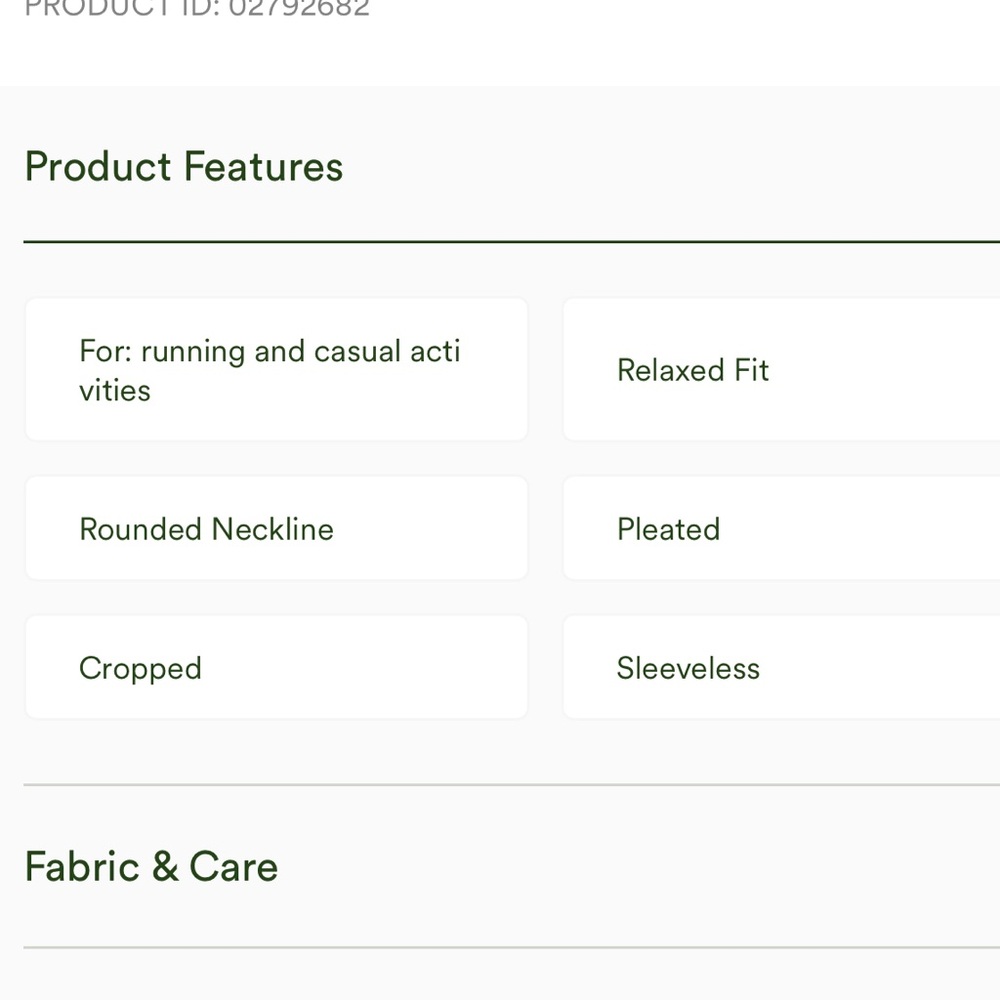Select the Rounded Neckline feature card
Screen dimensions: 1000x1000
click(x=277, y=528)
